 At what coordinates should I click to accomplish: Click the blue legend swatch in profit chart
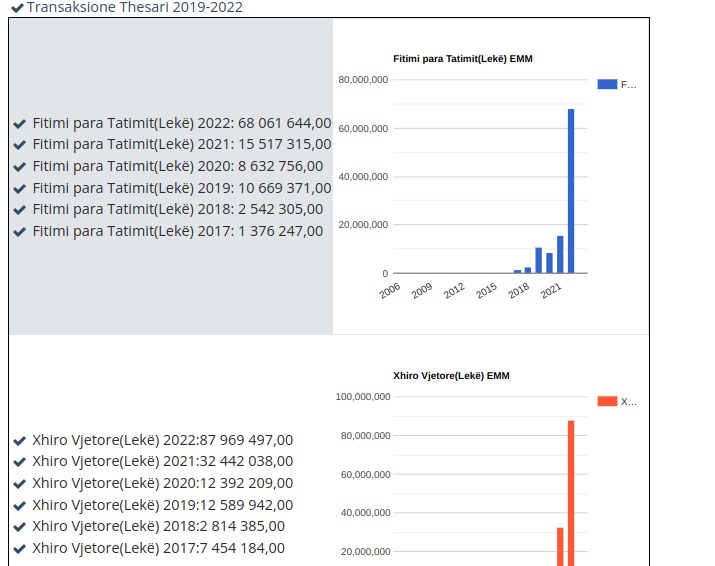coord(606,85)
